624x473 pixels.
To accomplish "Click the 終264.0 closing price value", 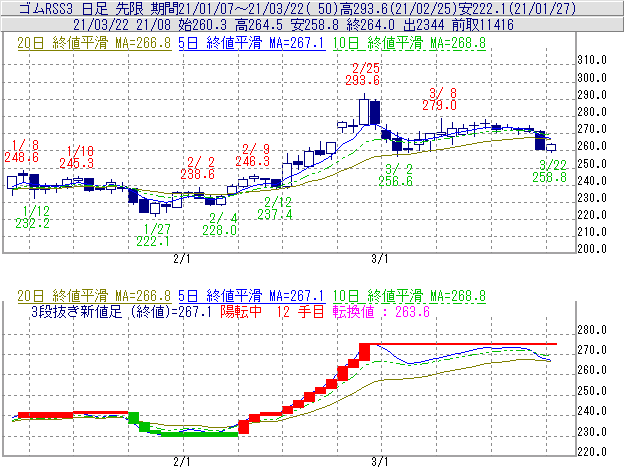I will 370,25.
